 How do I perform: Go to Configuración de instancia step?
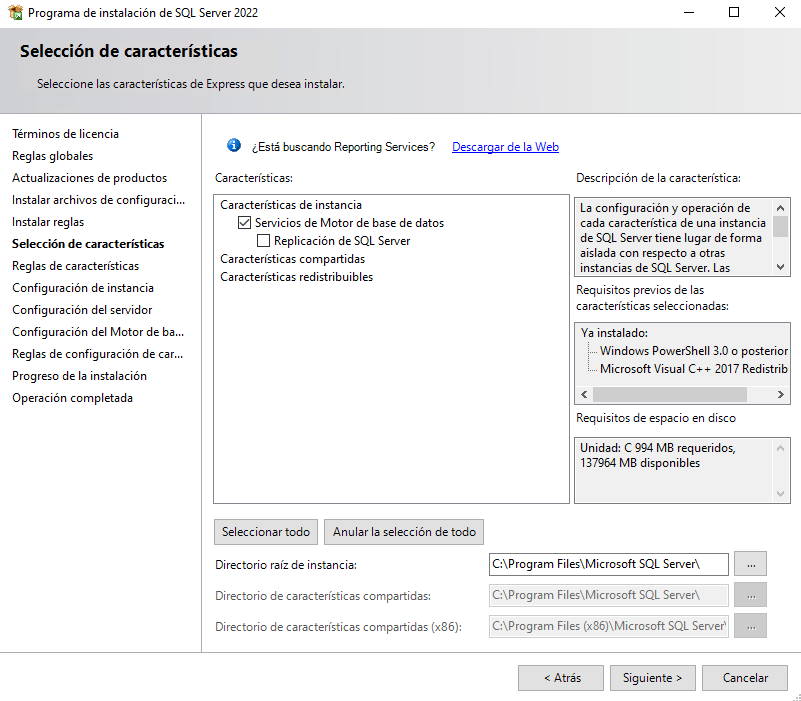[x=82, y=288]
